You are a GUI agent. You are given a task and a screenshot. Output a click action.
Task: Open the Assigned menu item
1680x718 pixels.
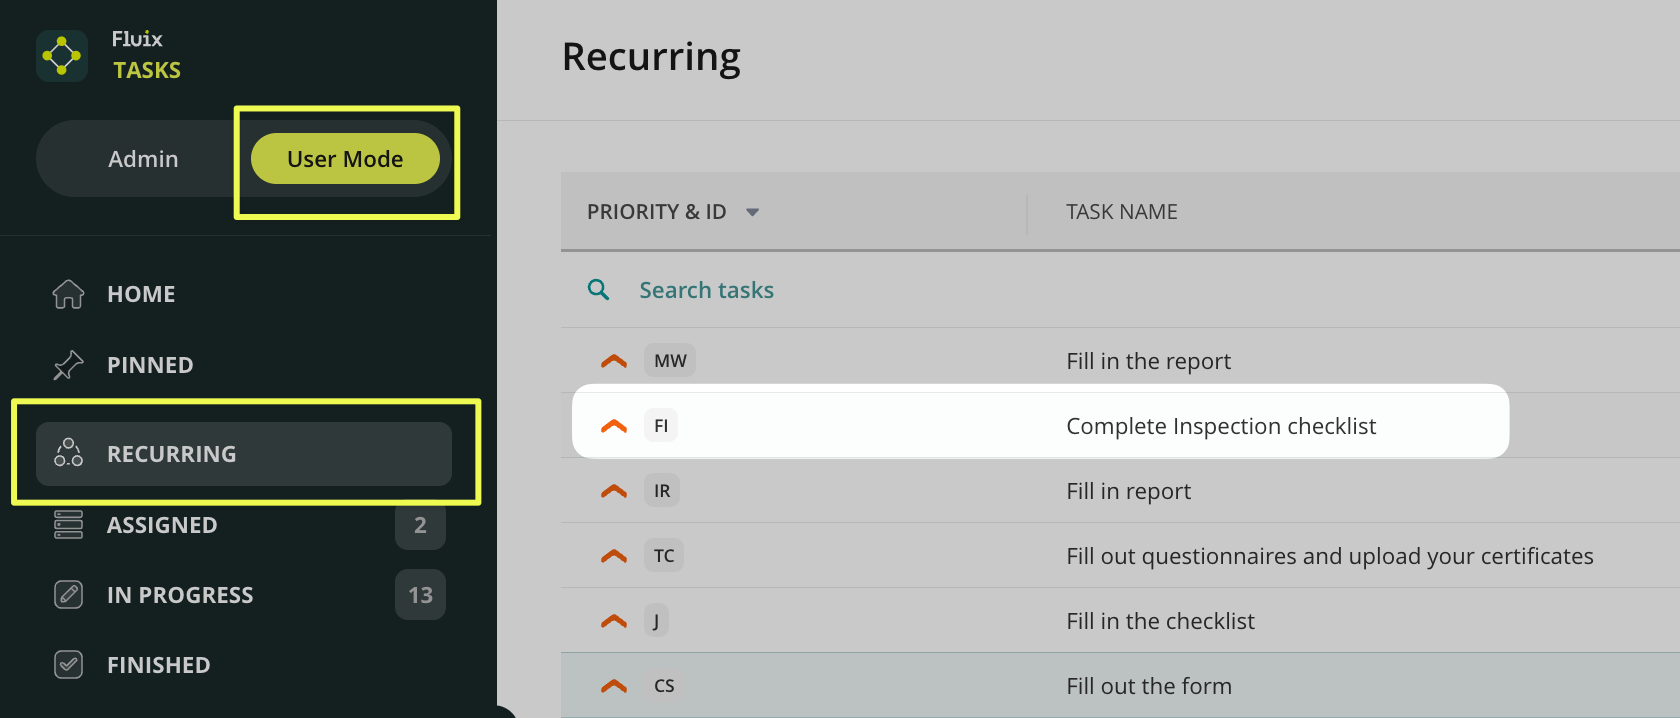pyautogui.click(x=162, y=525)
